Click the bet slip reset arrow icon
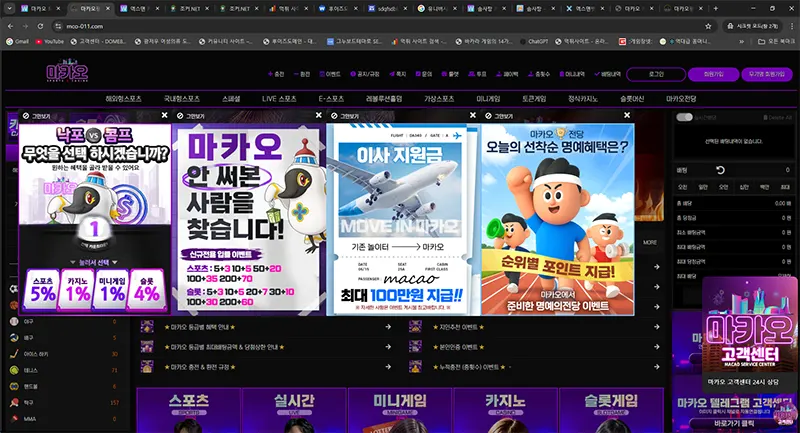 [x=720, y=170]
